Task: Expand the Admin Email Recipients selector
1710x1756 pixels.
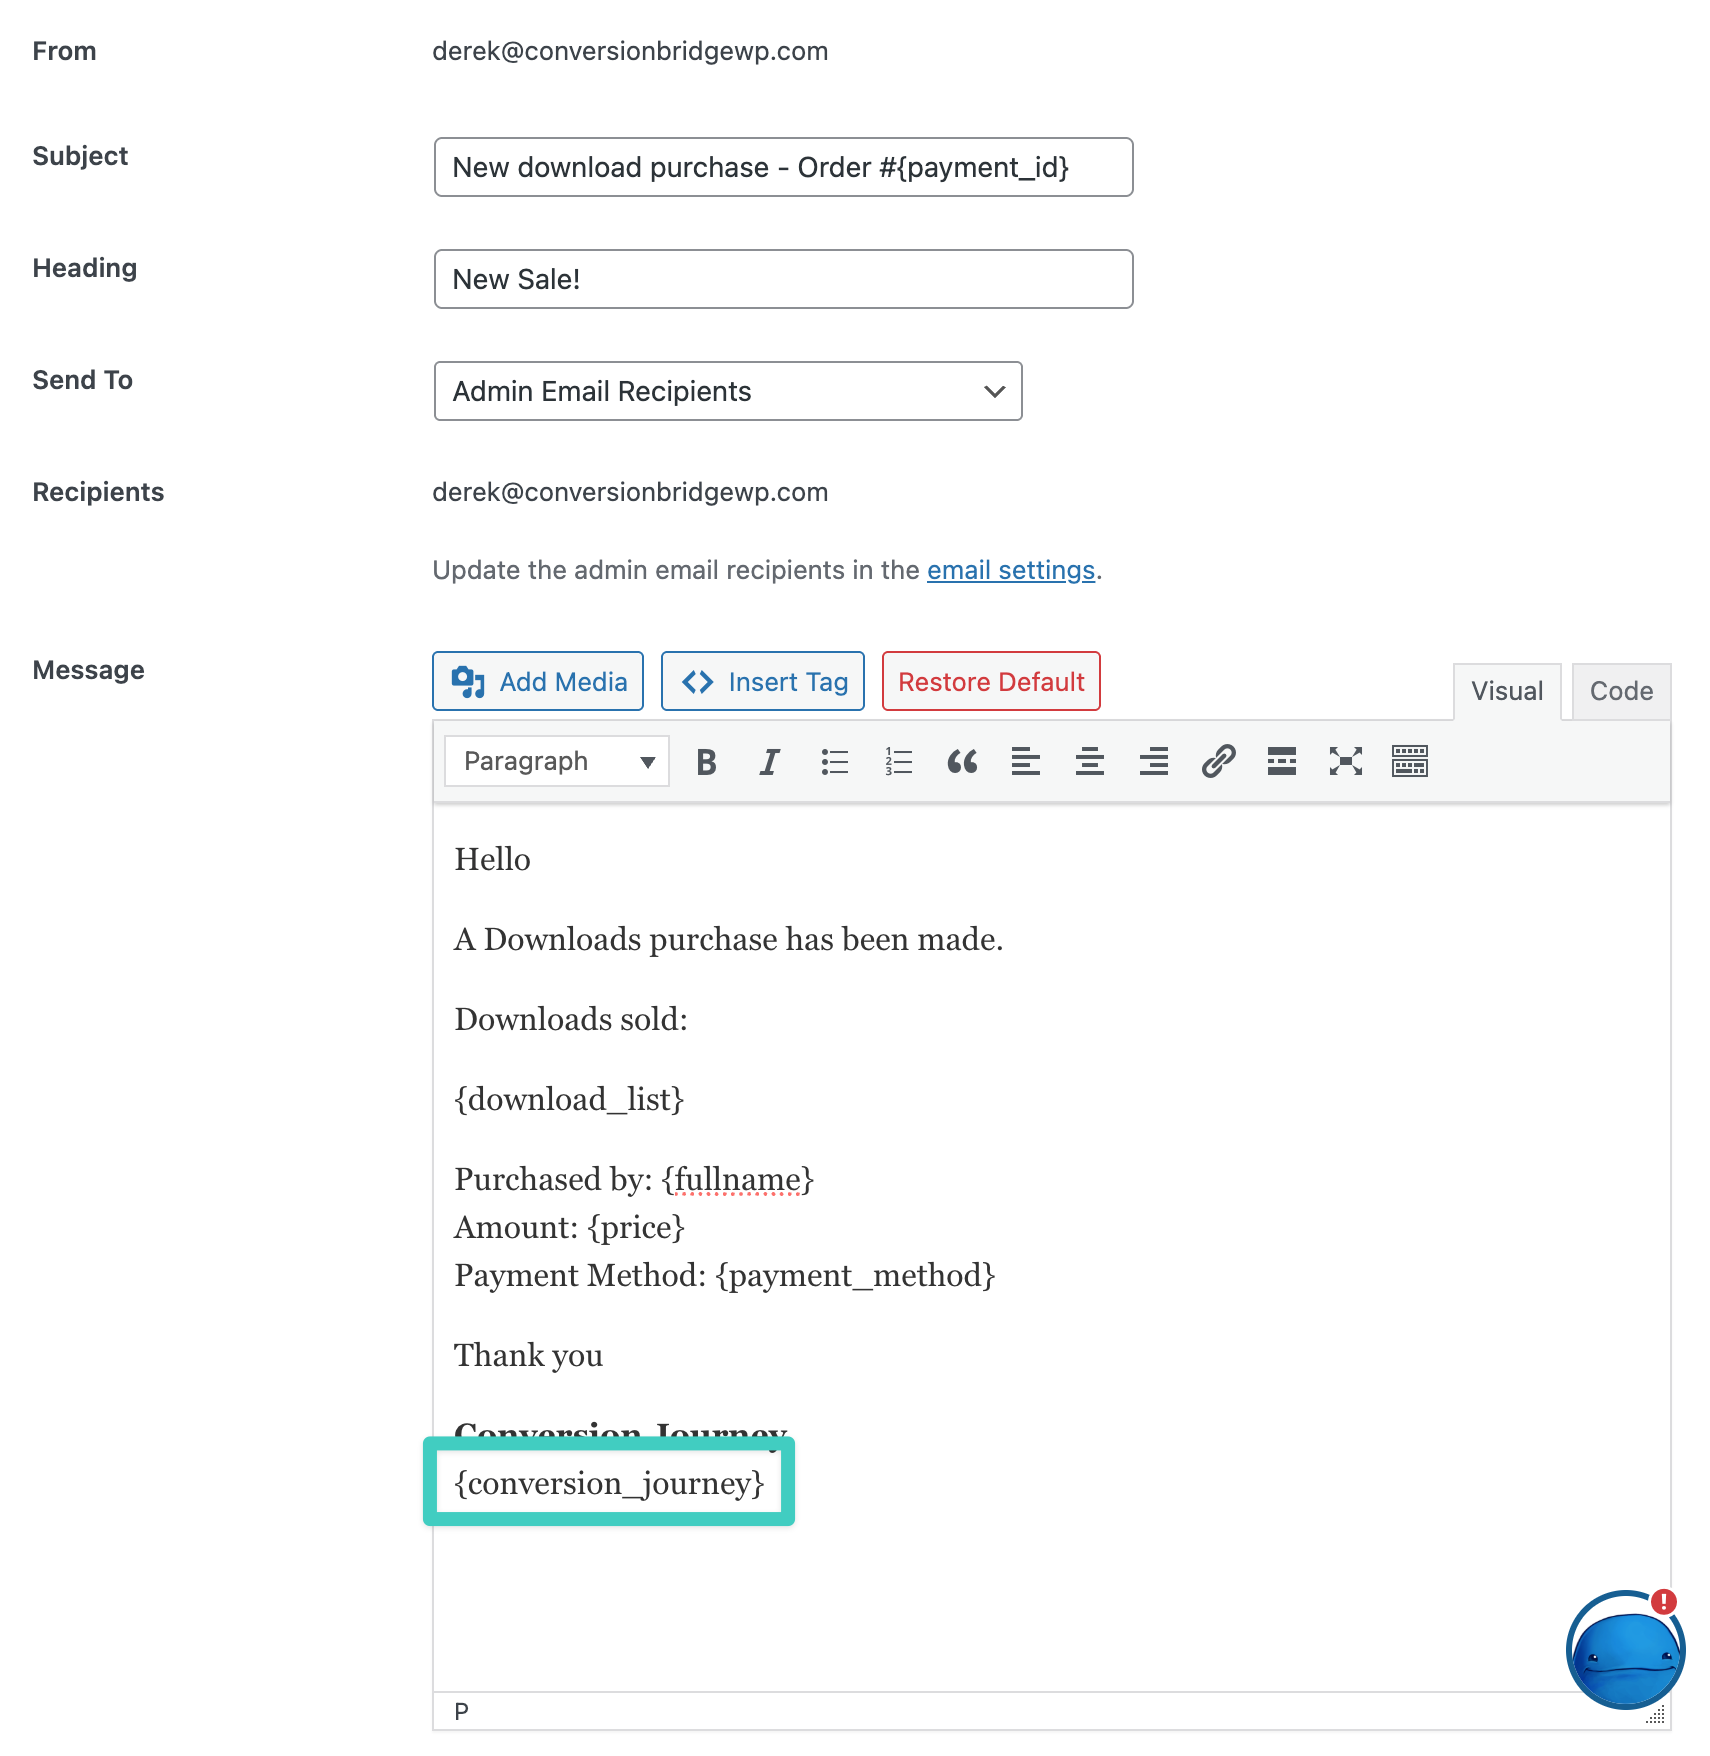Action: 992,391
